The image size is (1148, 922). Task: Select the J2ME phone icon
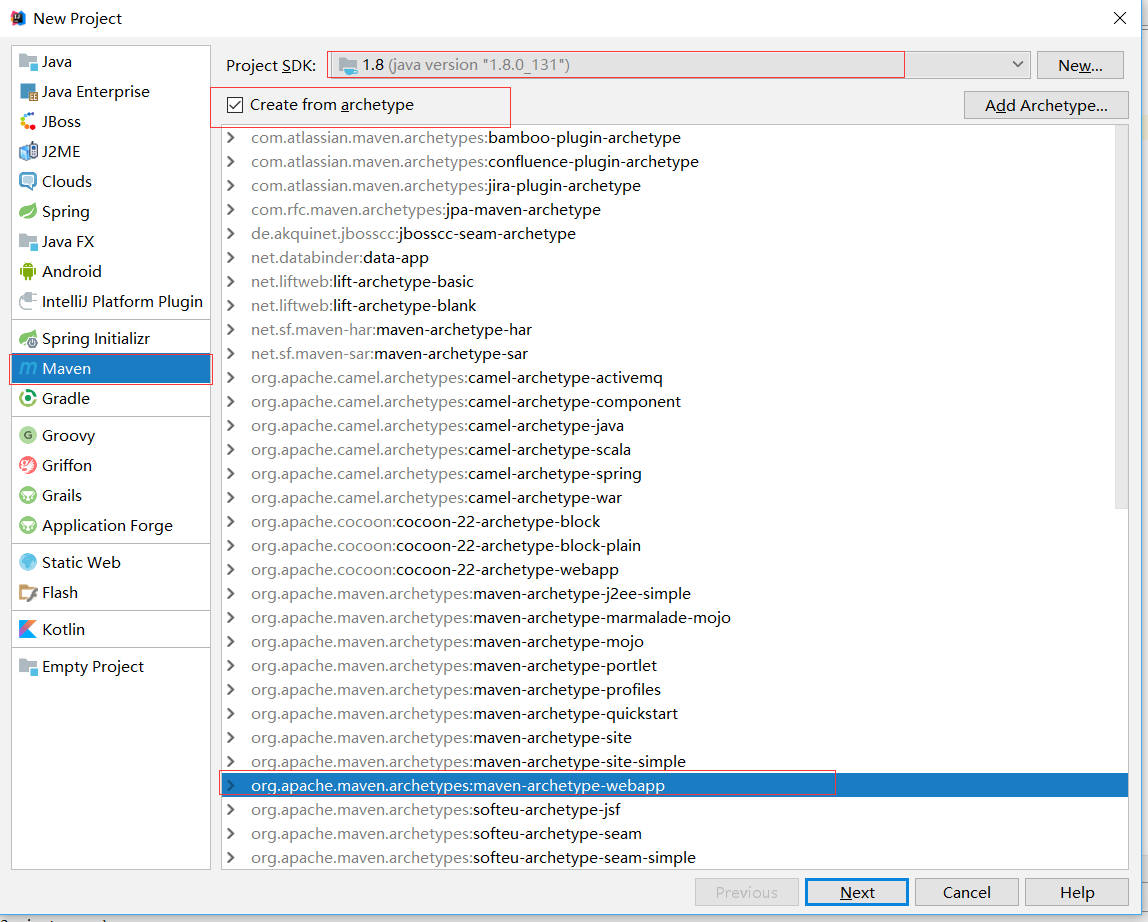click(28, 152)
